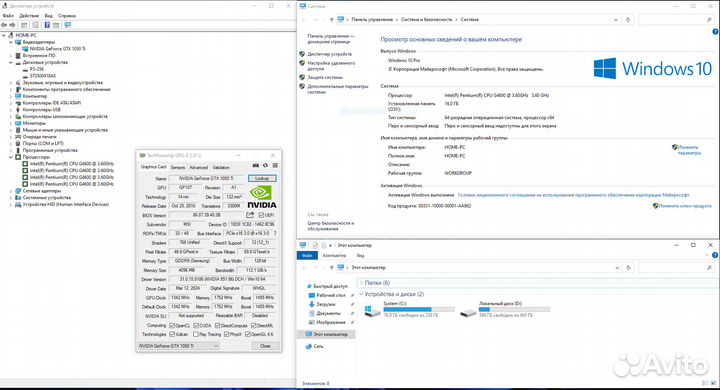
Task: Open the GPU selection dropdown in GPU-Z
Action: tap(179, 346)
